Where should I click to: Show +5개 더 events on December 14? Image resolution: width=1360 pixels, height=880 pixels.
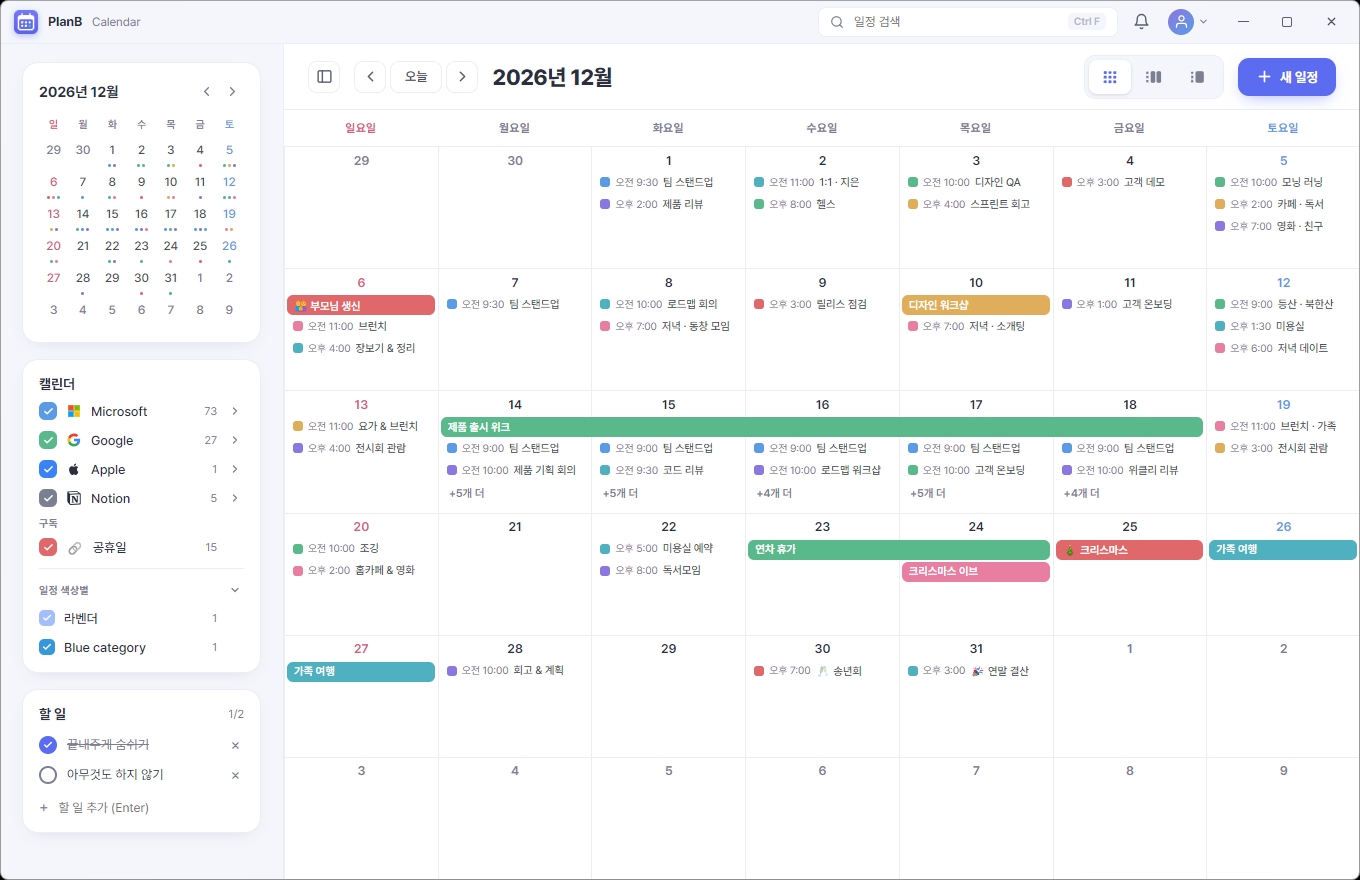click(x=466, y=493)
